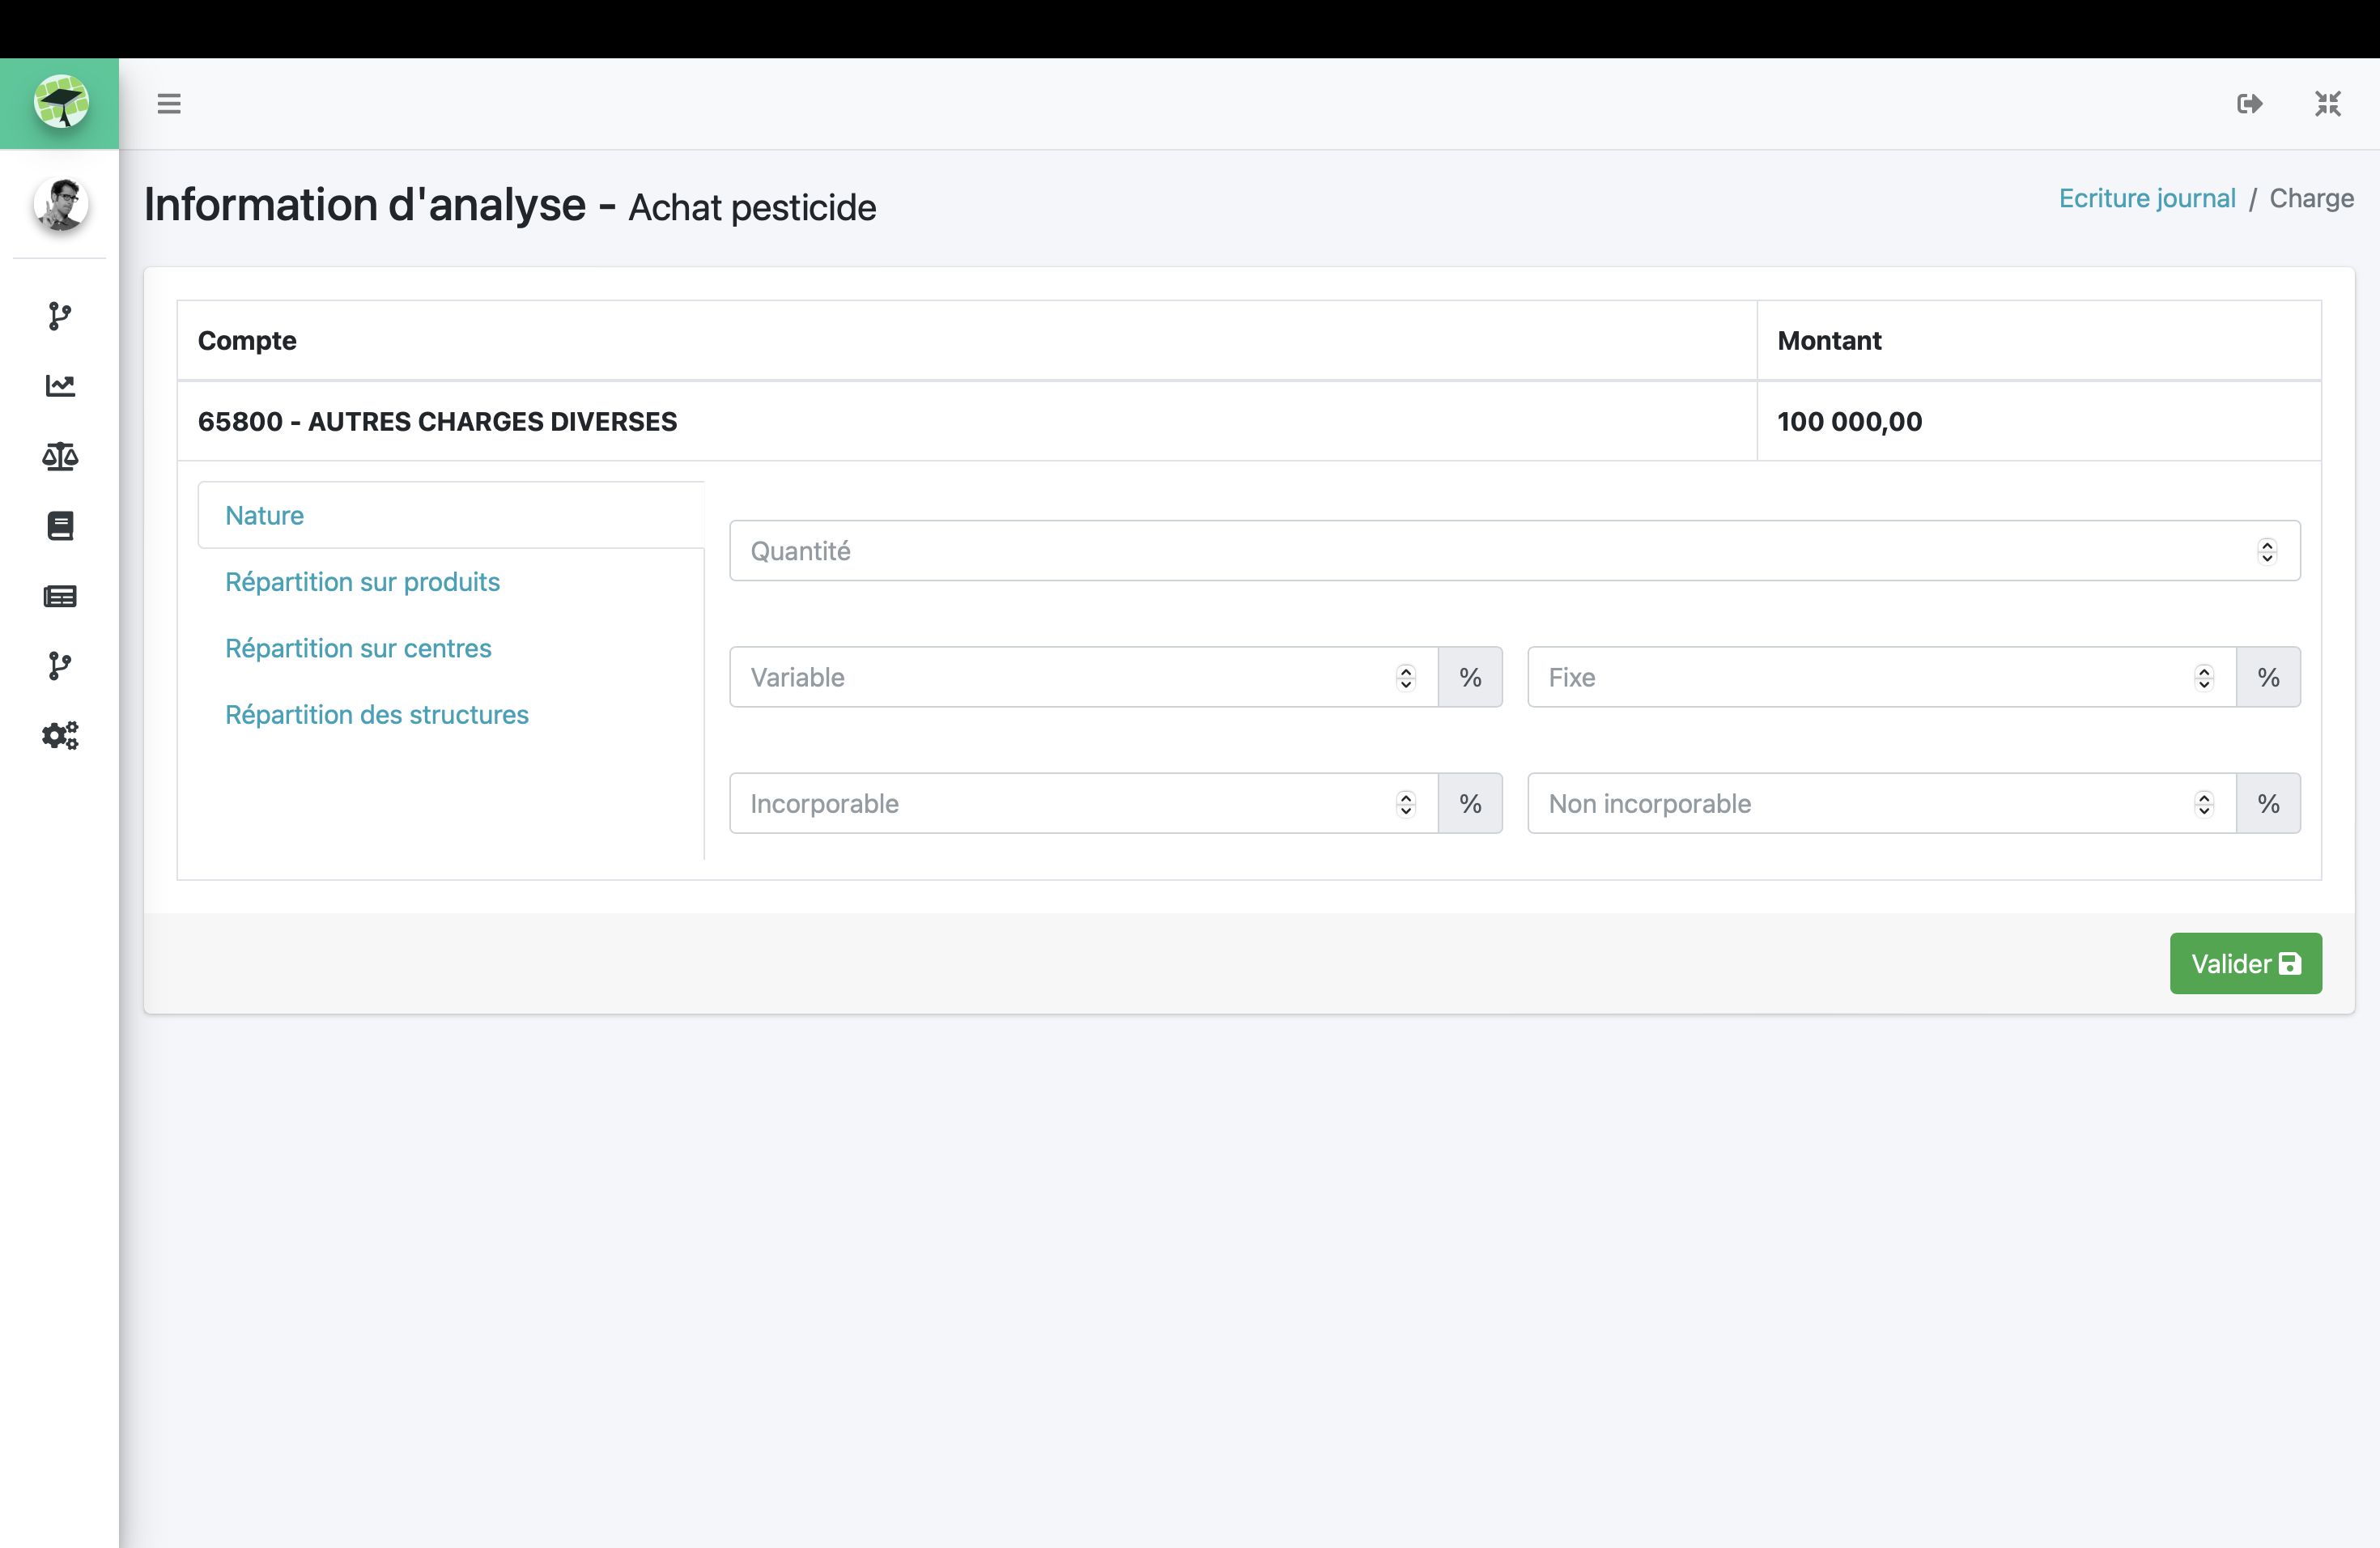Open the line chart sidebar icon
This screenshot has height=1548, width=2380.
click(x=60, y=386)
